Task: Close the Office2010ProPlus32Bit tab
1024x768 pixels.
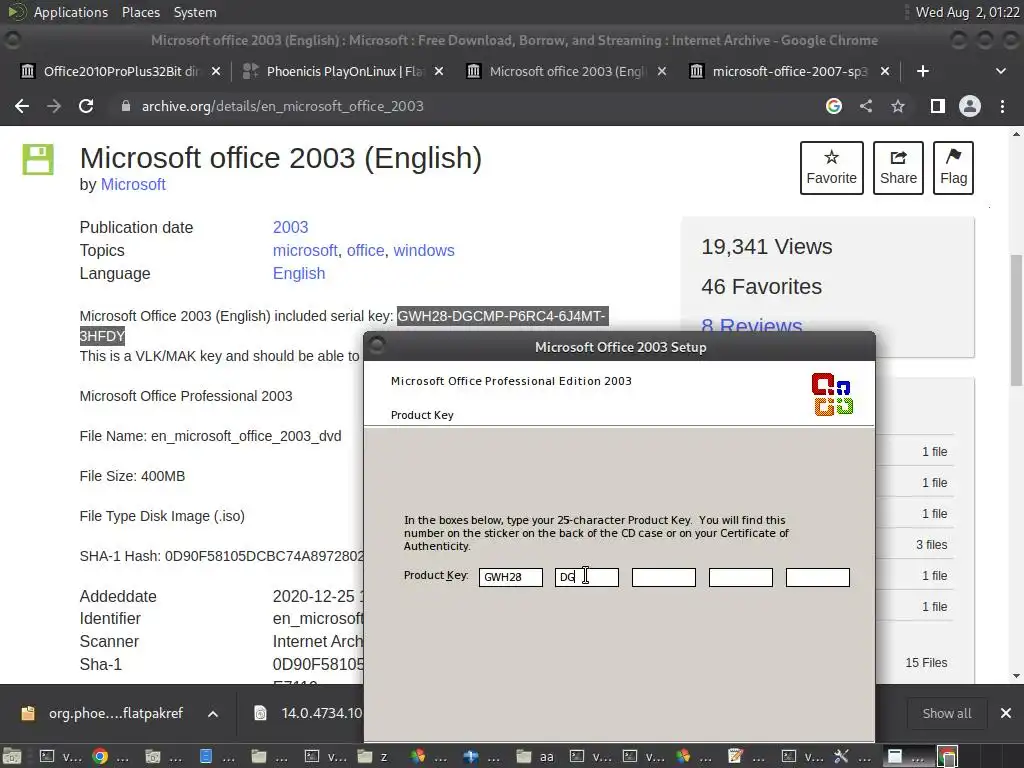Action: tap(216, 71)
